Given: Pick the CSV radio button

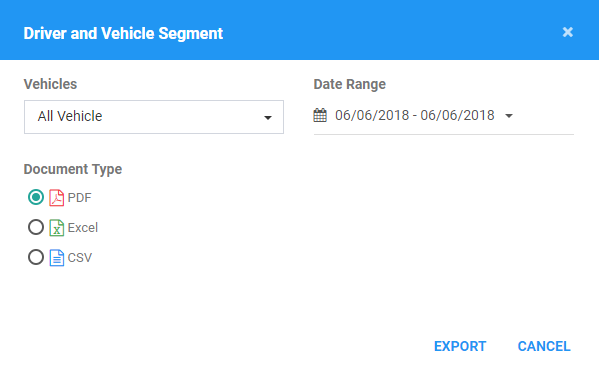Looking at the screenshot, I should click(36, 257).
